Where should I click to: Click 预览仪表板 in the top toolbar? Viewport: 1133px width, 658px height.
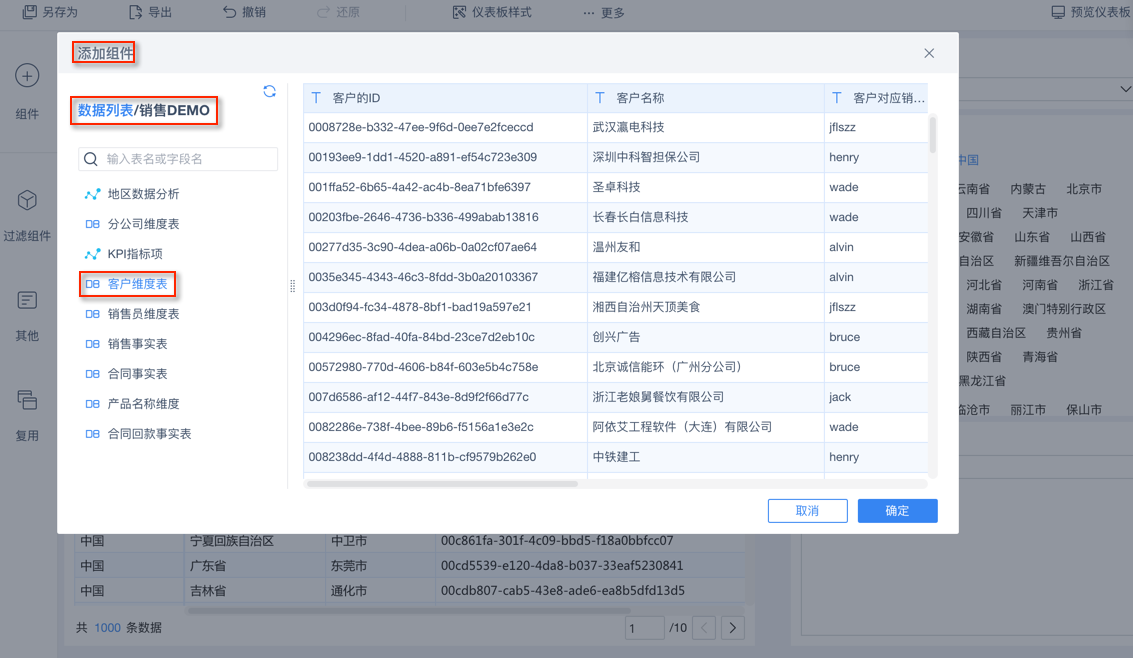tap(1091, 12)
